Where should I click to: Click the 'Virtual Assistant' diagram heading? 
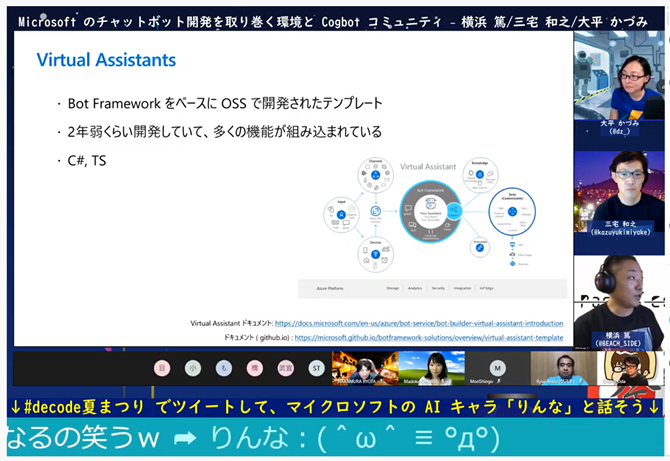pyautogui.click(x=428, y=167)
